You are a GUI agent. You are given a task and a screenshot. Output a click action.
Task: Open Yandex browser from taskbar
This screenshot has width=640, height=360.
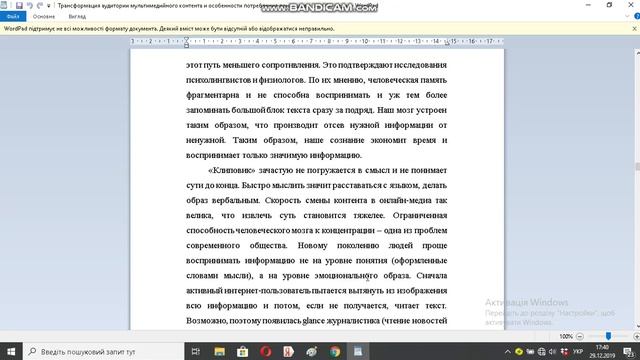(289, 351)
